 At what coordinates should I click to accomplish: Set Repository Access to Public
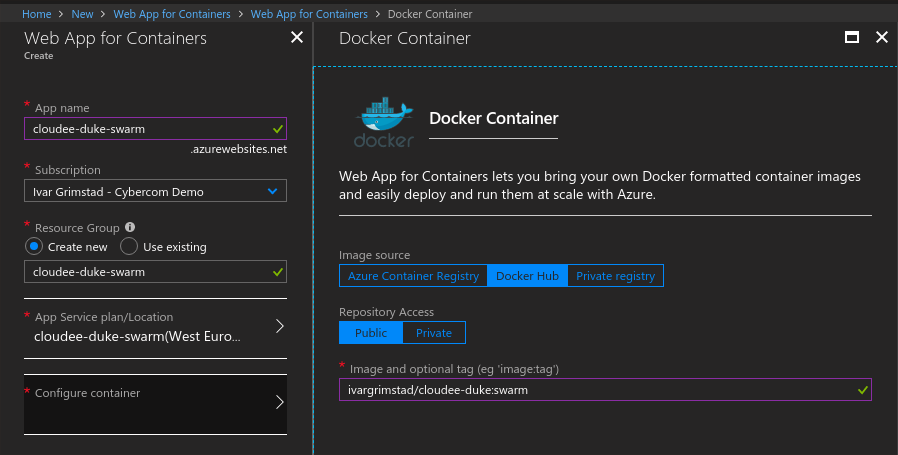(371, 333)
